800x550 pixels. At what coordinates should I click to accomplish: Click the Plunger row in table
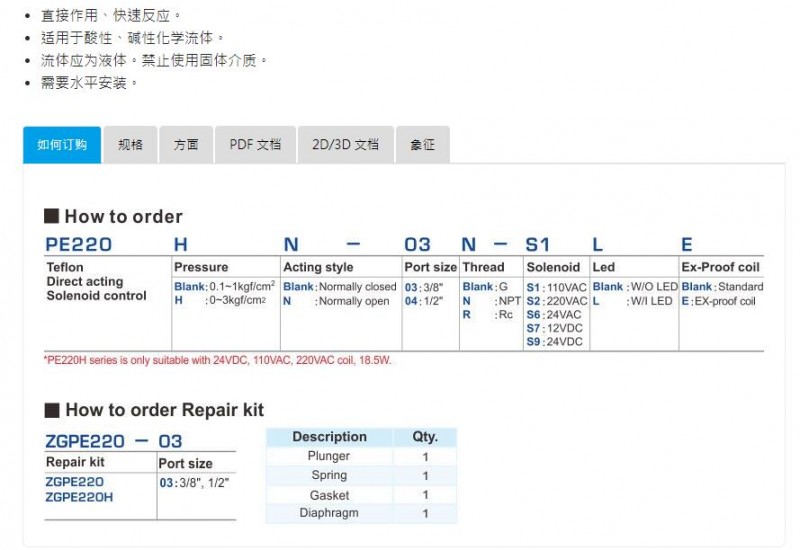(329, 456)
